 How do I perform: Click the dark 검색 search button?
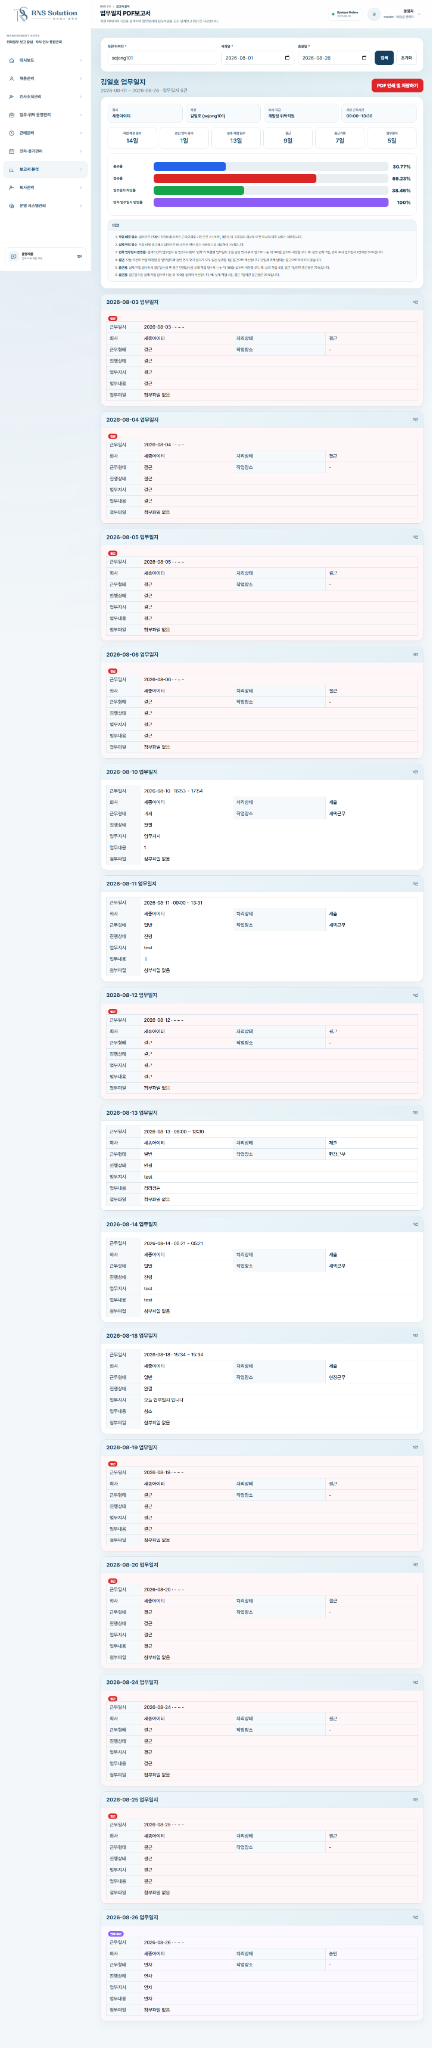(384, 58)
